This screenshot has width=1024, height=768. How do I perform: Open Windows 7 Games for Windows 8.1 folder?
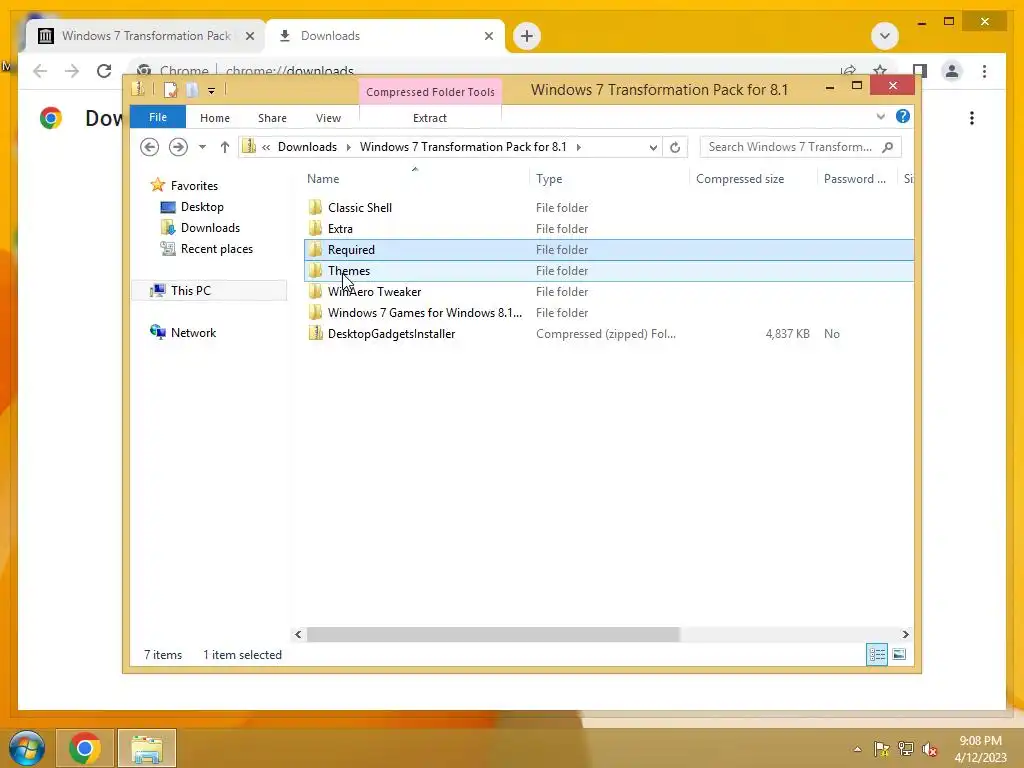tap(609, 313)
